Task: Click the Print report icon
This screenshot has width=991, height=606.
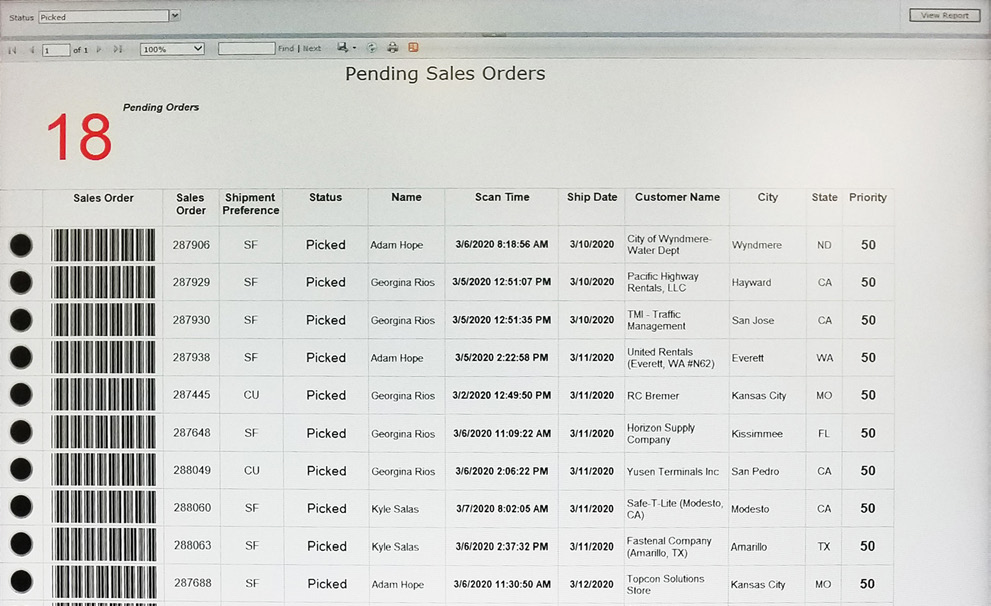Action: (x=393, y=48)
